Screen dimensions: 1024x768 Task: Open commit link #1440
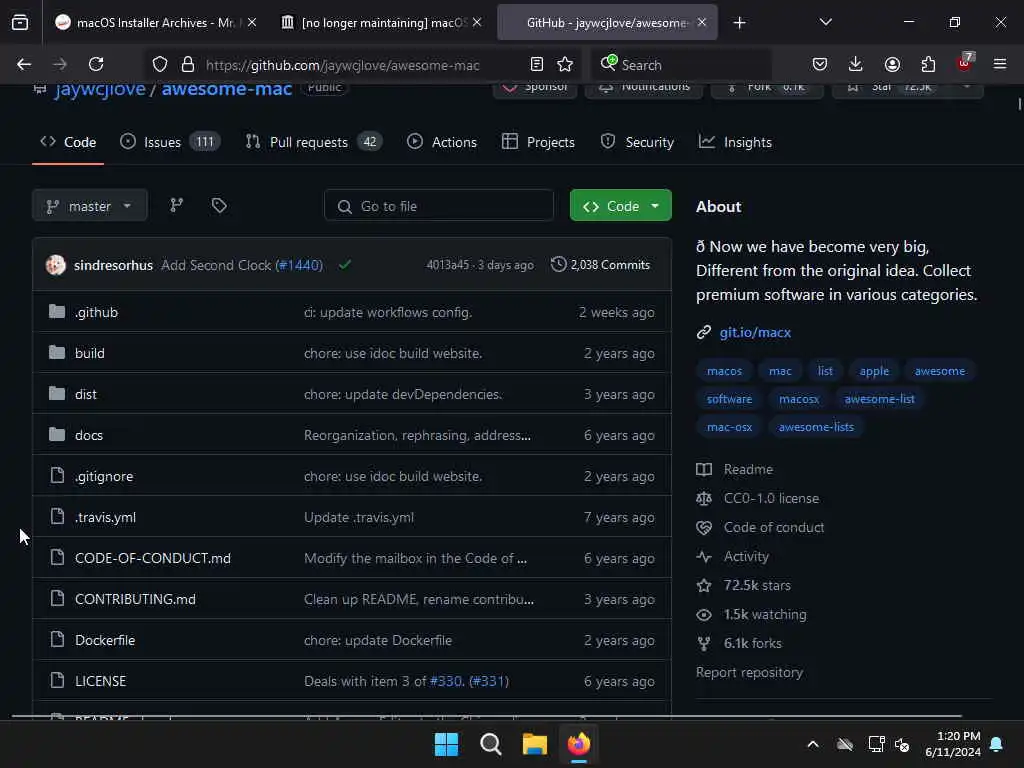299,264
